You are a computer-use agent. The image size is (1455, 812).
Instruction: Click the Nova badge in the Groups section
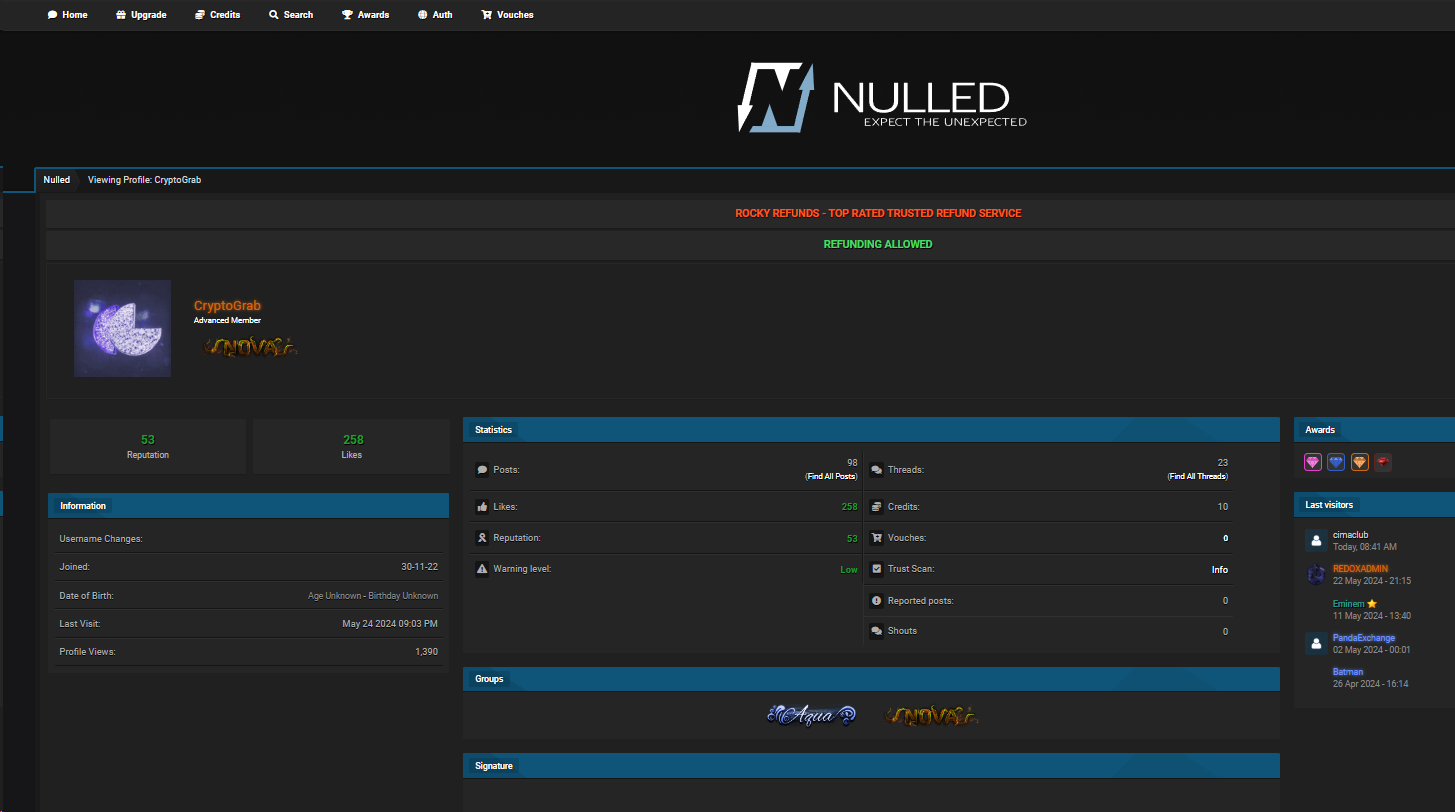click(931, 715)
